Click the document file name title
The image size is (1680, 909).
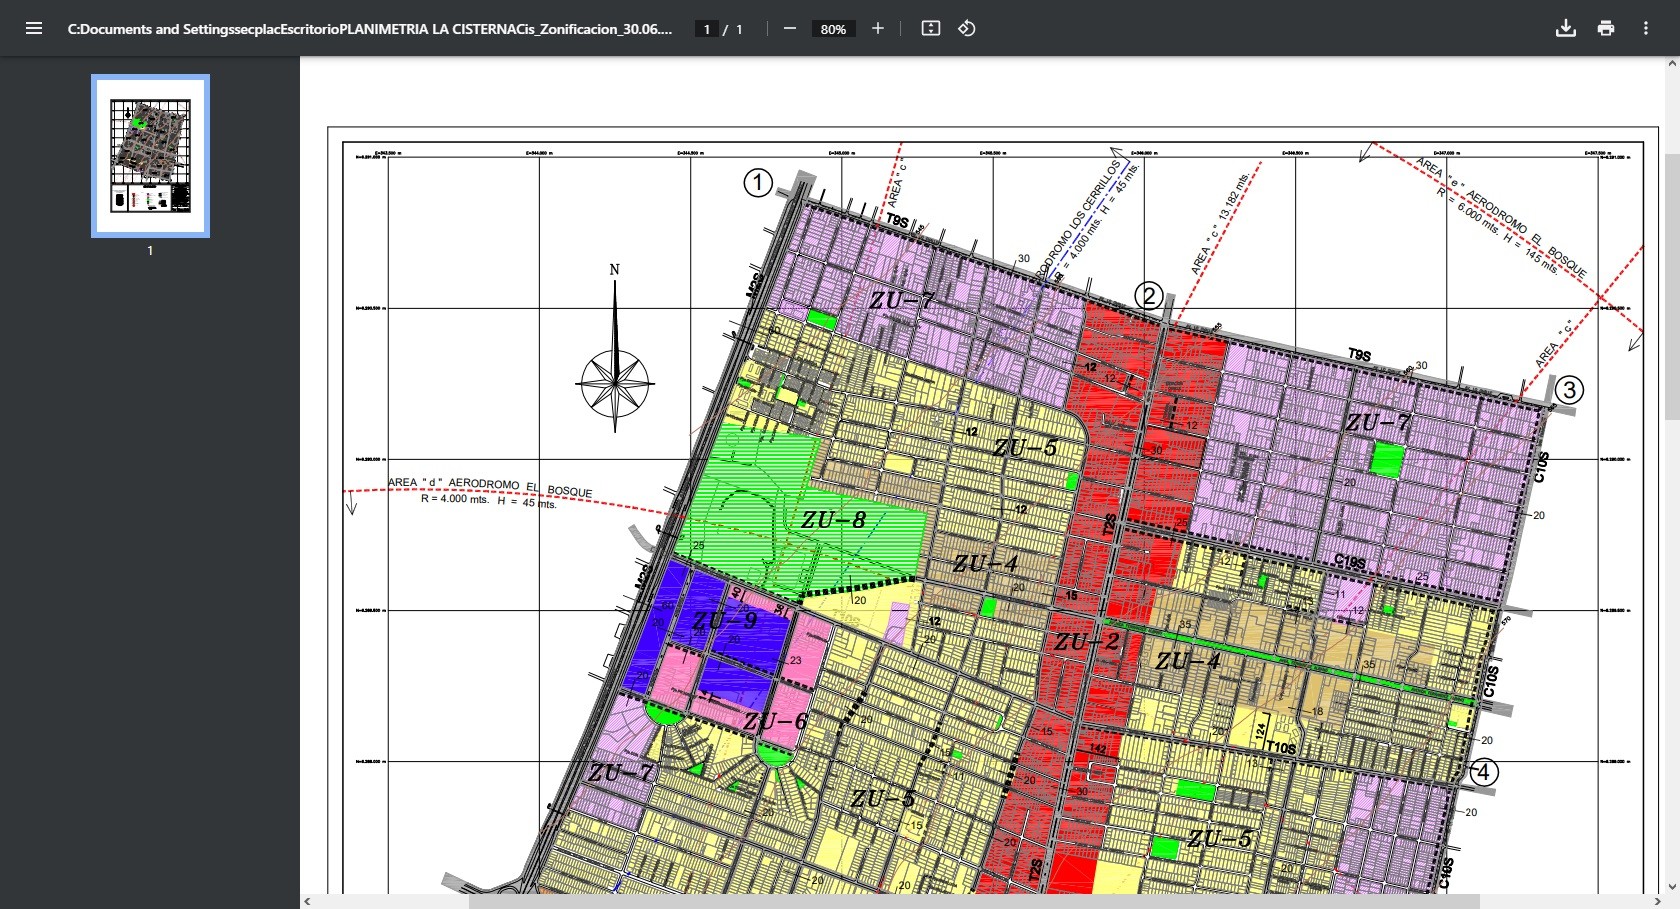(x=370, y=29)
